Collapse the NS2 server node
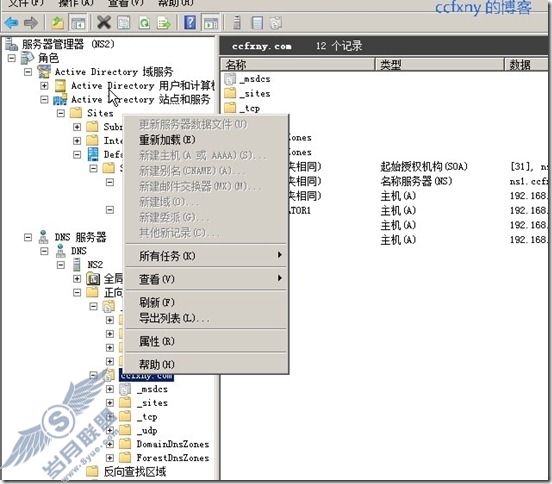Viewport: 552px width, 484px height. (x=61, y=265)
